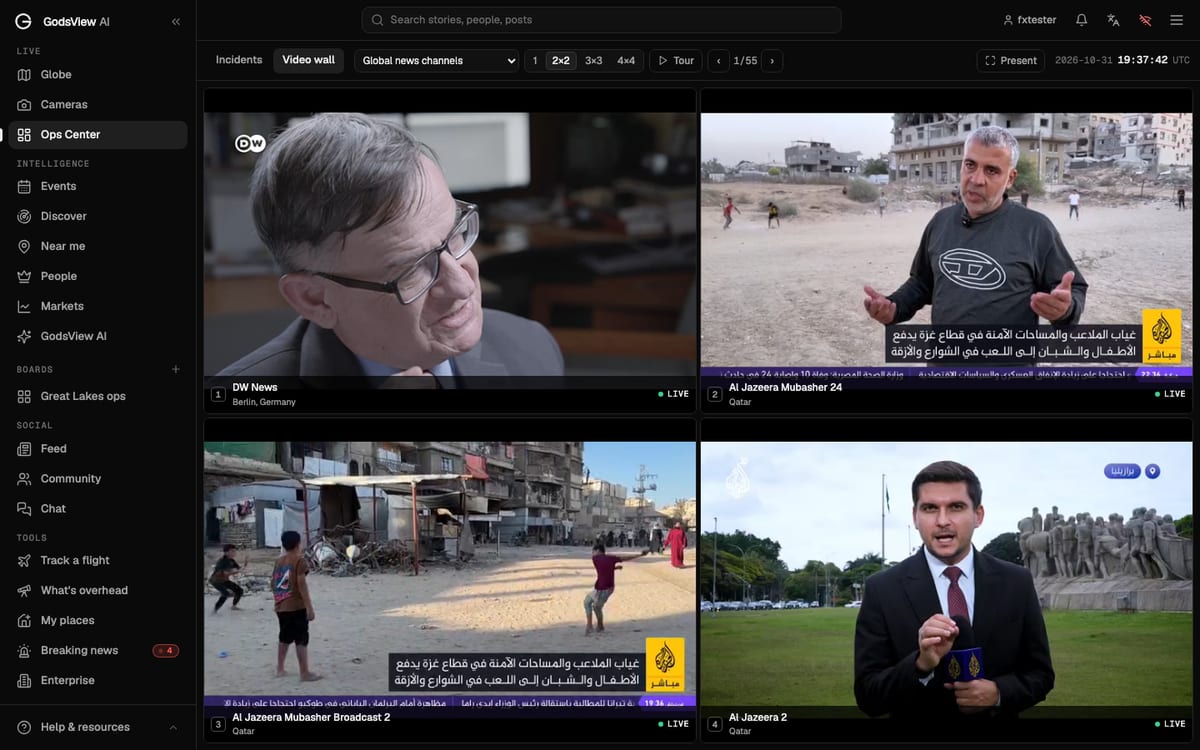Open GodsView AI assistant in the sidebar

click(x=97, y=336)
